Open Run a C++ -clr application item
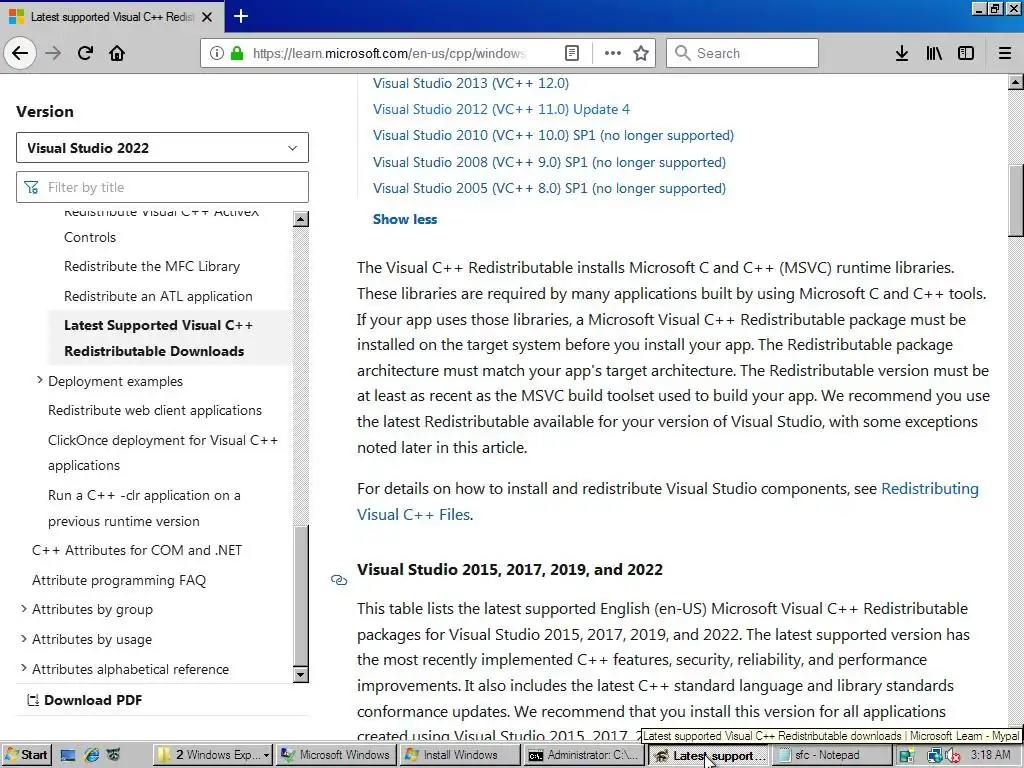This screenshot has height=768, width=1024. point(144,508)
